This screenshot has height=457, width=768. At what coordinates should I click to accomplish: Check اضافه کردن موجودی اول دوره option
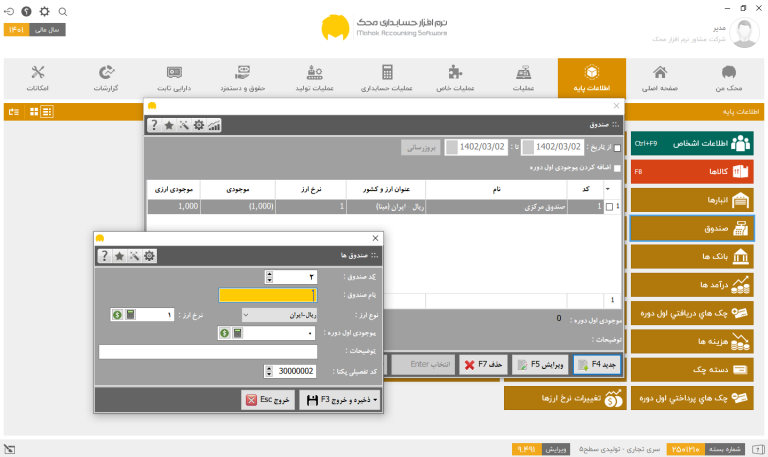coord(617,168)
